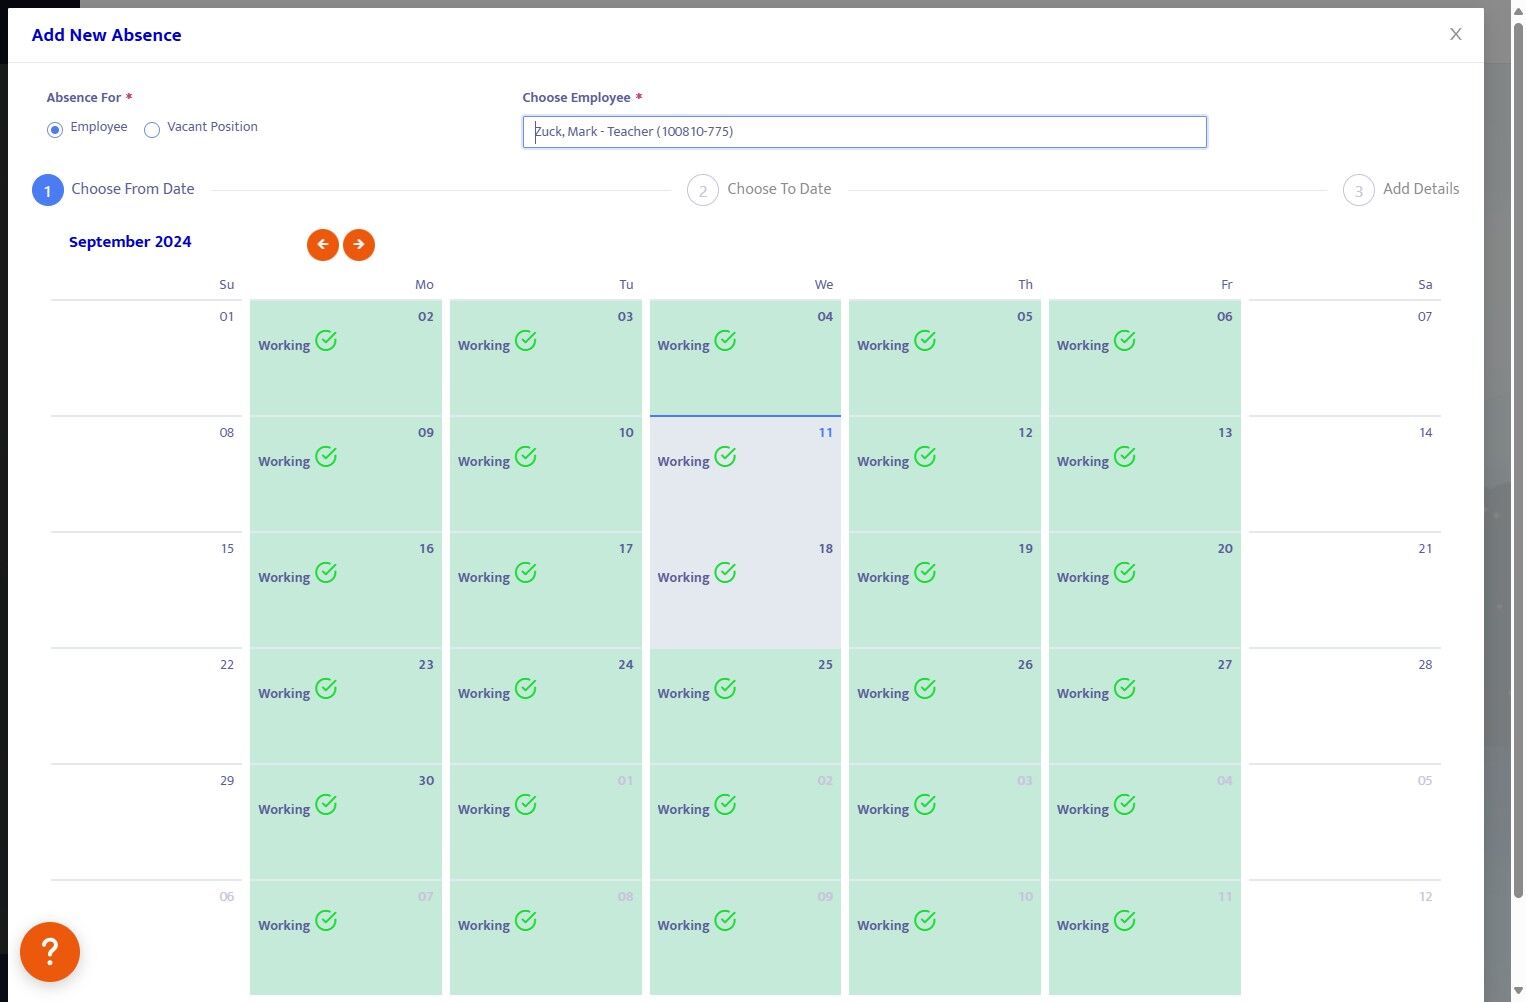Advance to next month with right arrow
The image size is (1526, 1002).
click(x=359, y=244)
